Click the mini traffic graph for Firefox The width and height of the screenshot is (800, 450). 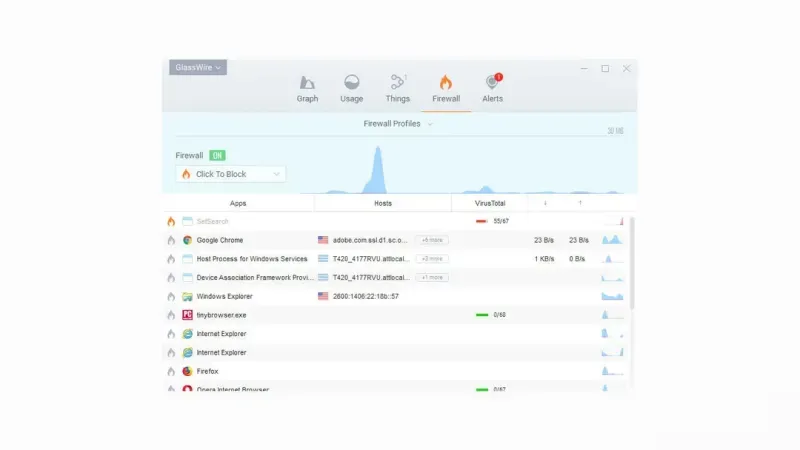612,371
